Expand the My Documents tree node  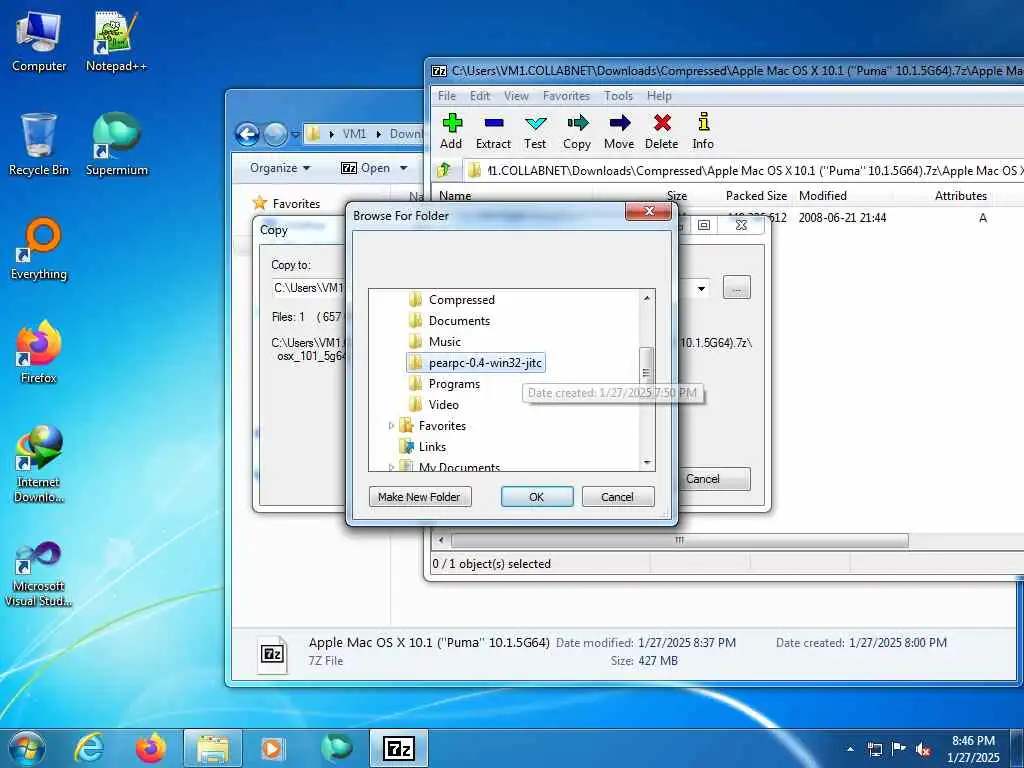click(391, 467)
